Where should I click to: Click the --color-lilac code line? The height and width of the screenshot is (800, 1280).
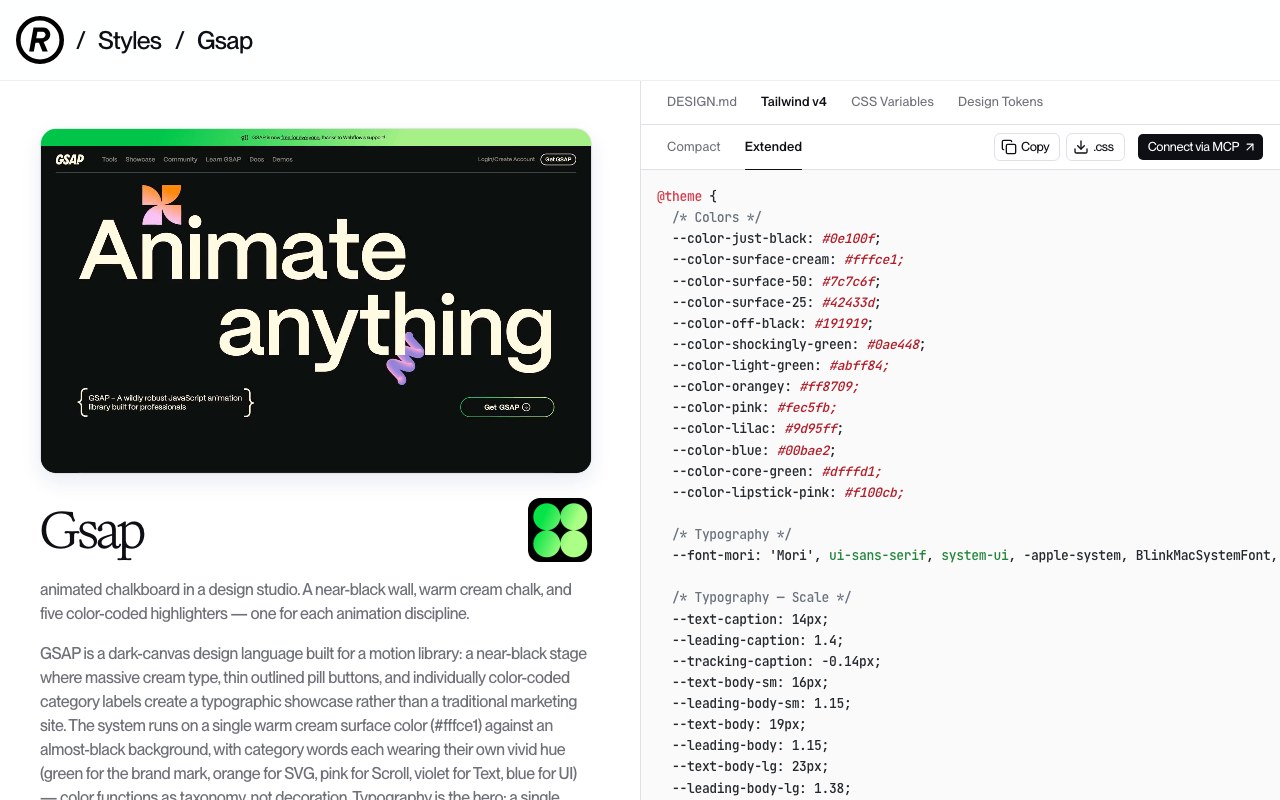pyautogui.click(x=758, y=429)
